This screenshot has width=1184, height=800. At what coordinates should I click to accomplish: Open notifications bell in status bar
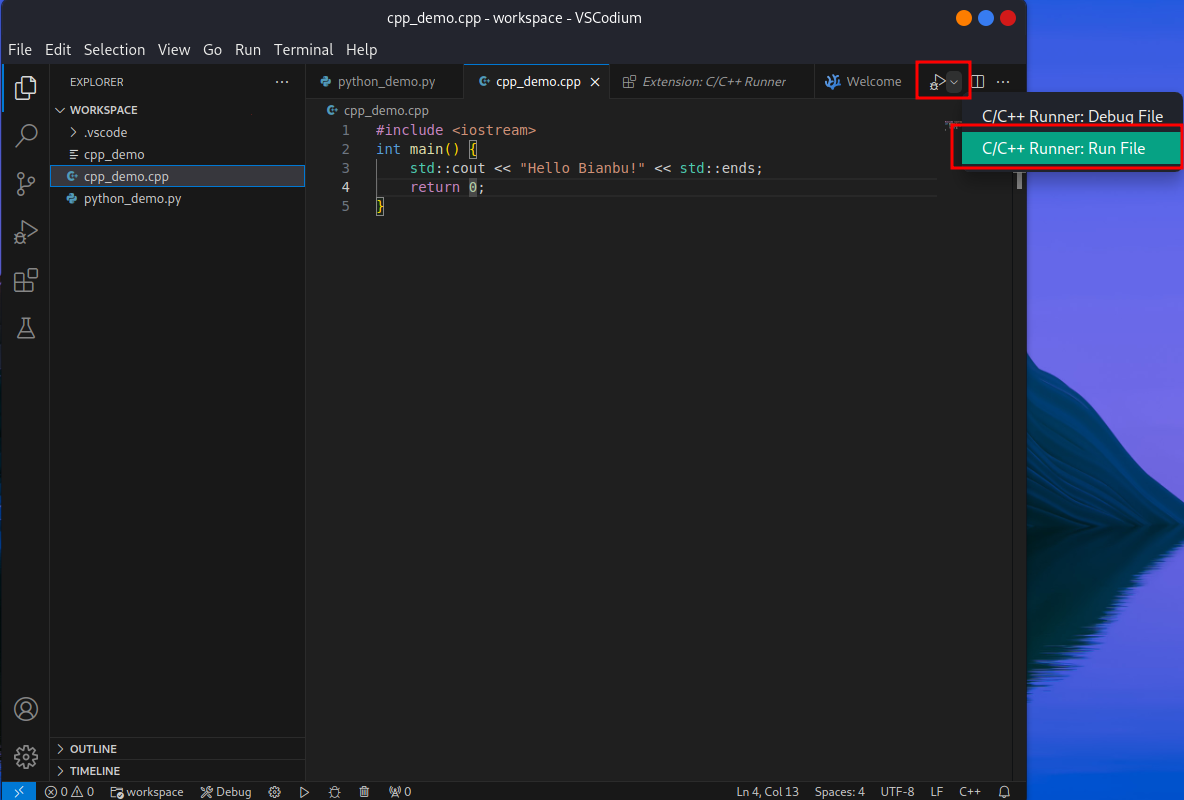(1004, 792)
